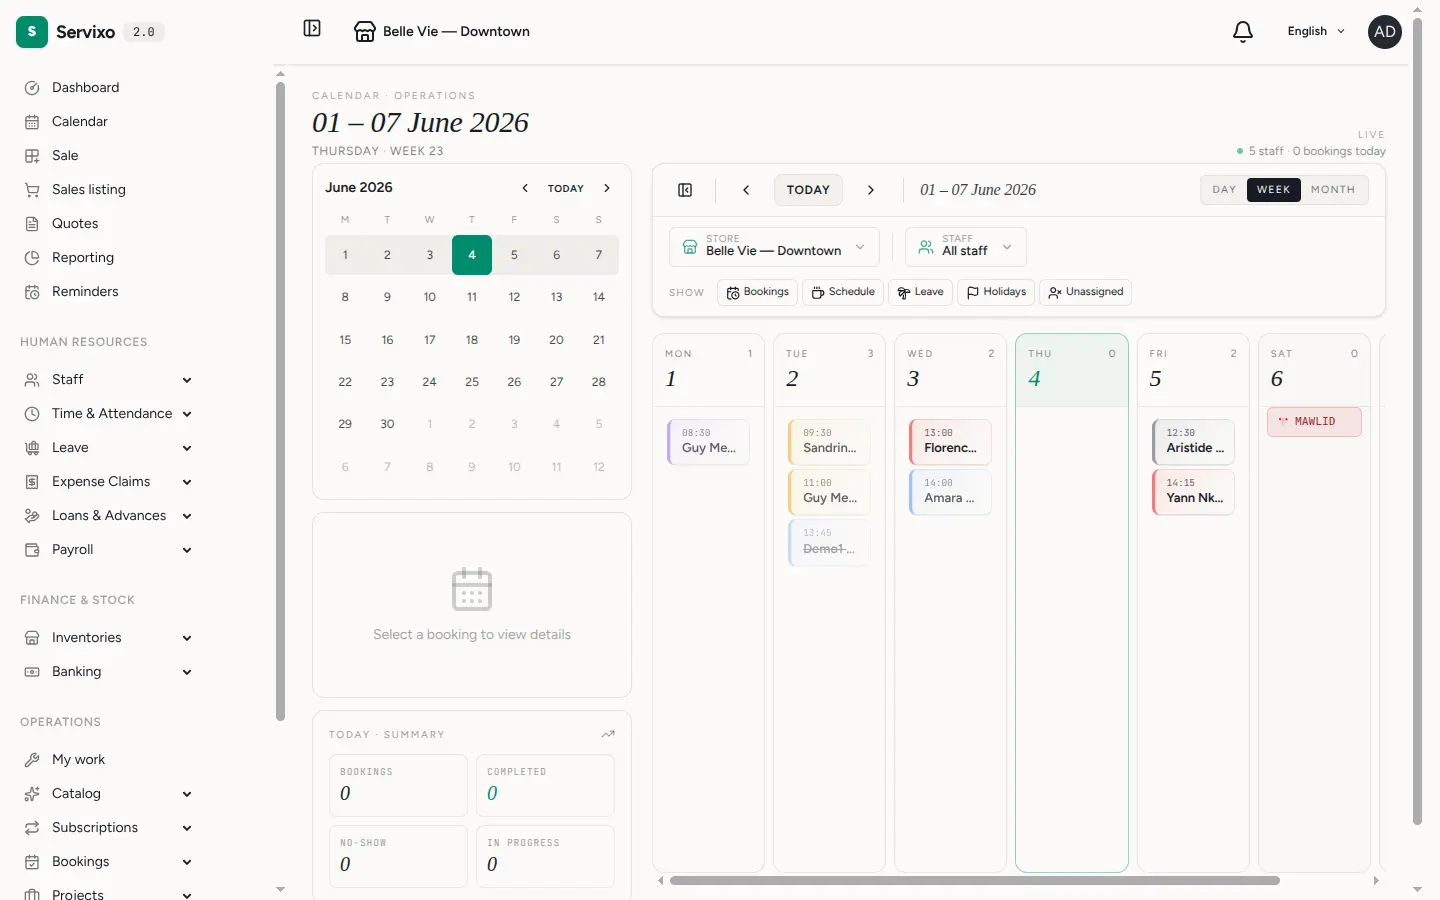
Task: Toggle the Unassigned show filter
Action: 1085,292
